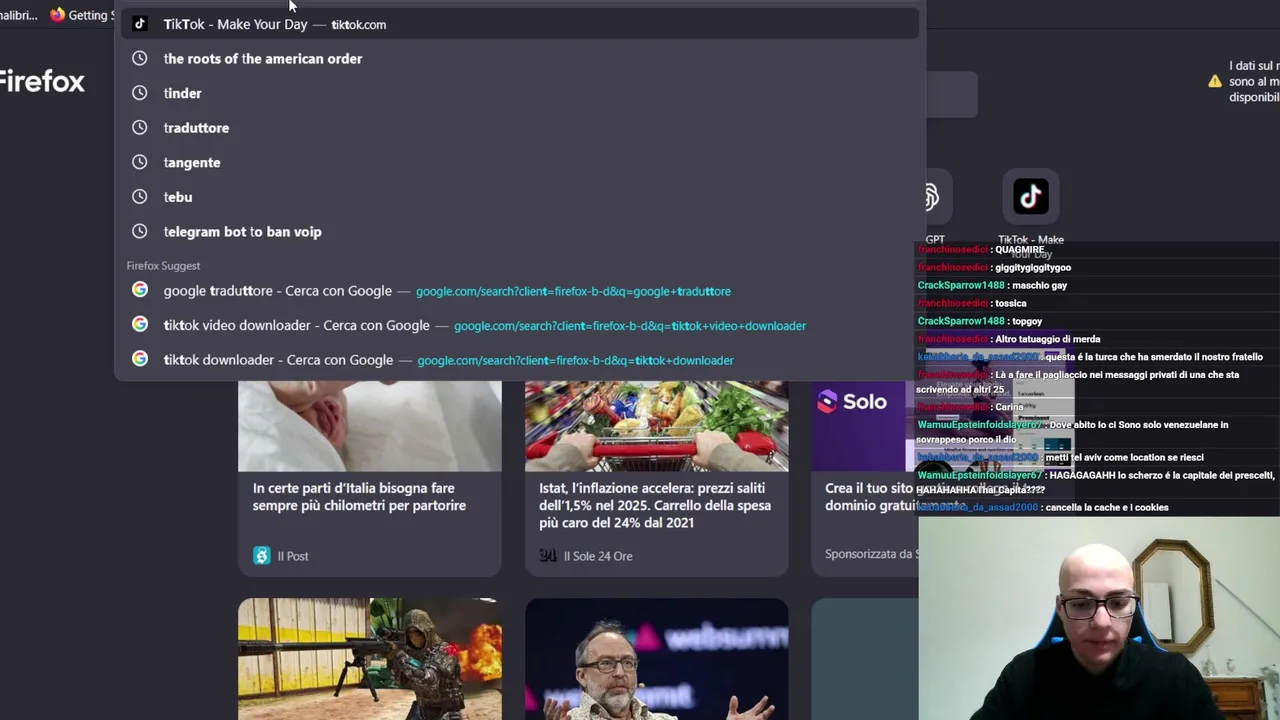The height and width of the screenshot is (720, 1280).
Task: Choose 'tebu' history suggestion
Action: [x=519, y=197]
